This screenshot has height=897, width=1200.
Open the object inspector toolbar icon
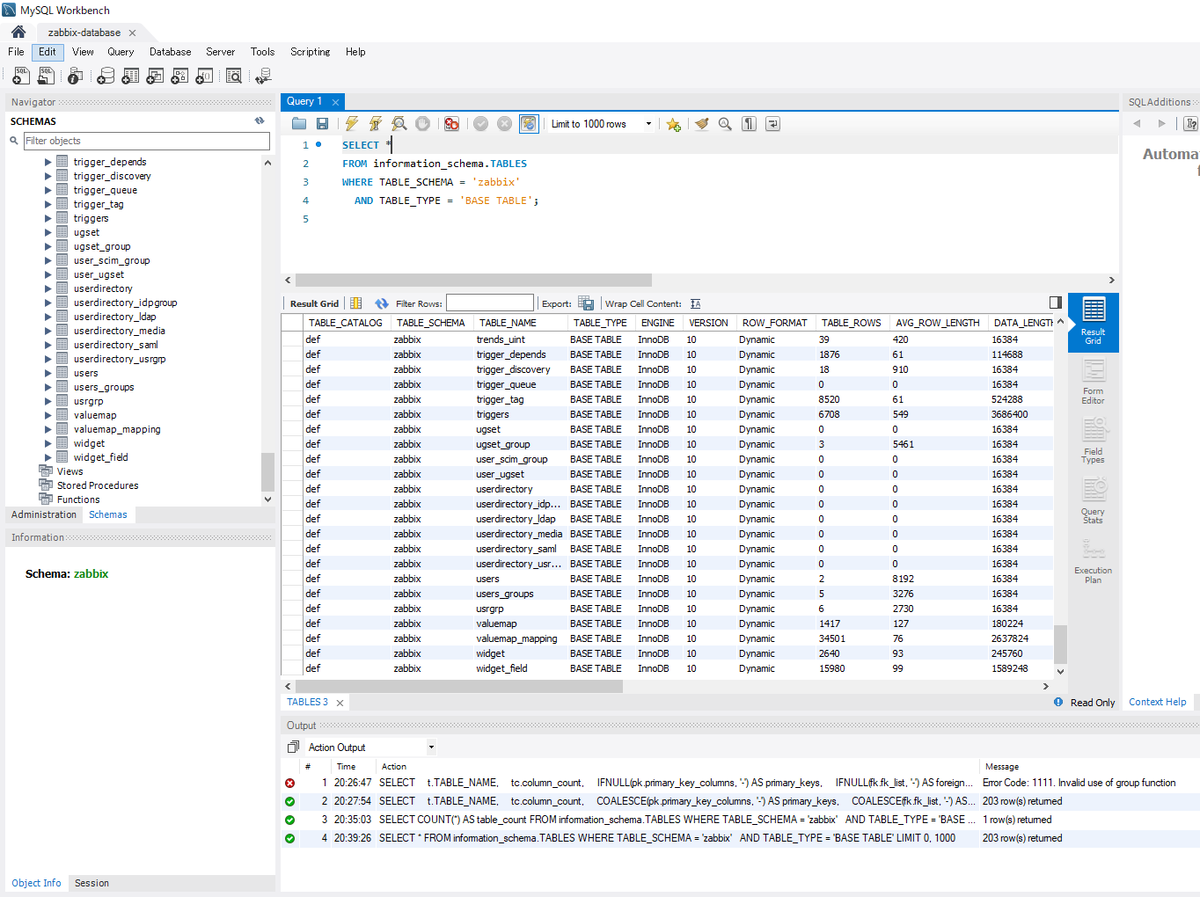click(x=75, y=75)
